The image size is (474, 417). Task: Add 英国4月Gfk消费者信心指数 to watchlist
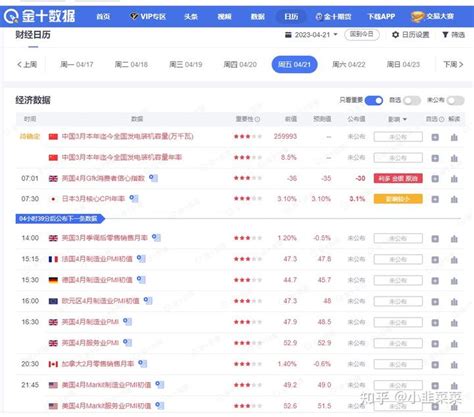pos(435,179)
